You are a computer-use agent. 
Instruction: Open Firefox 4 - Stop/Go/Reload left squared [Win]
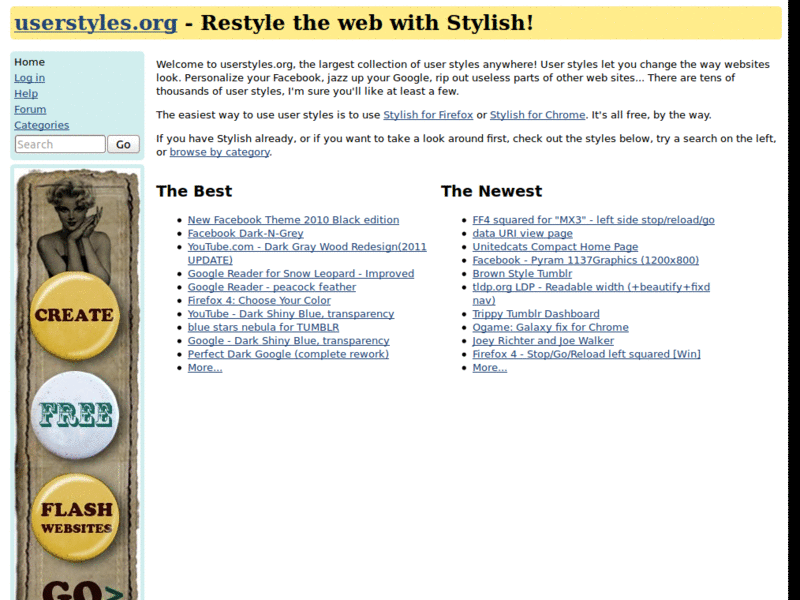pyautogui.click(x=586, y=354)
